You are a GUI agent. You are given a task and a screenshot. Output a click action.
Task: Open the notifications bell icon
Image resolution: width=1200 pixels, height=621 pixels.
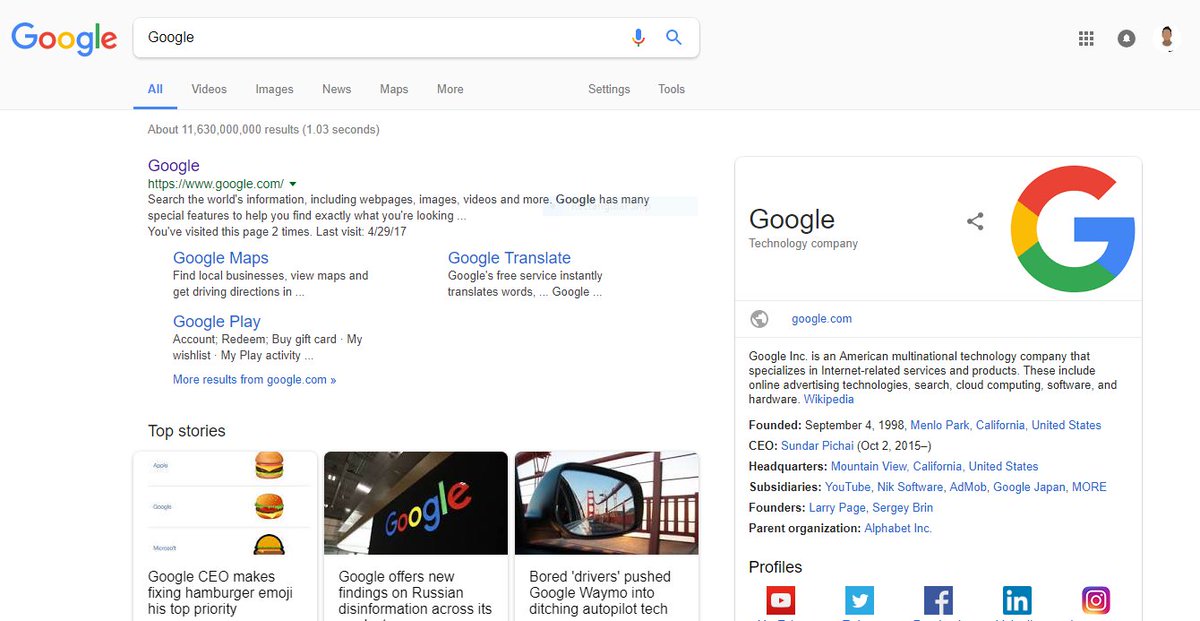pos(1127,38)
